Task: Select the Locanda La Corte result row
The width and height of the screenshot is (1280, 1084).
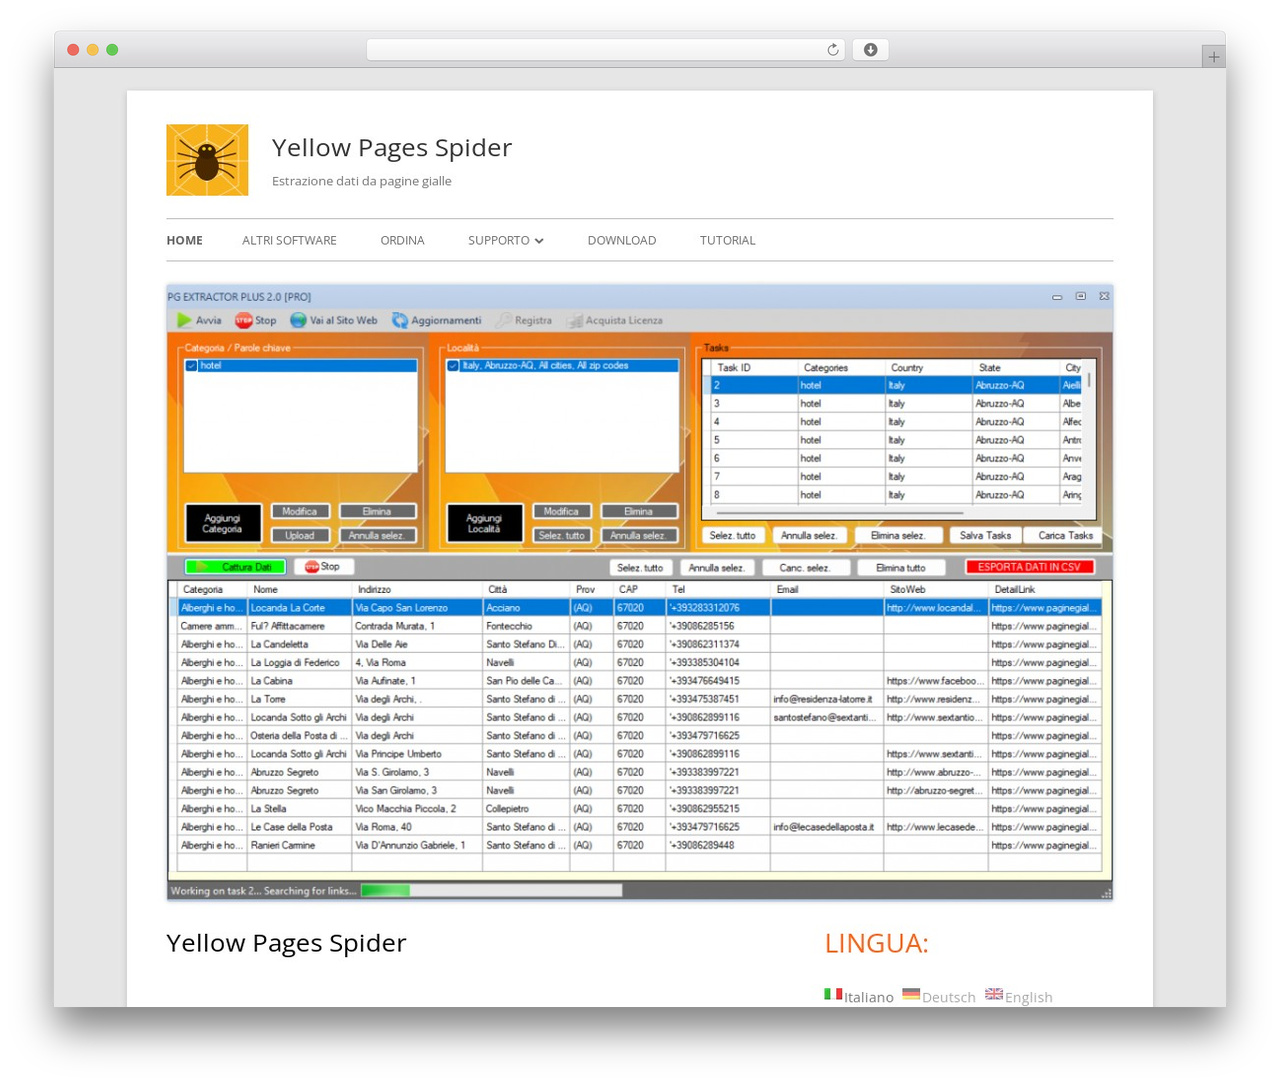Action: pyautogui.click(x=639, y=608)
